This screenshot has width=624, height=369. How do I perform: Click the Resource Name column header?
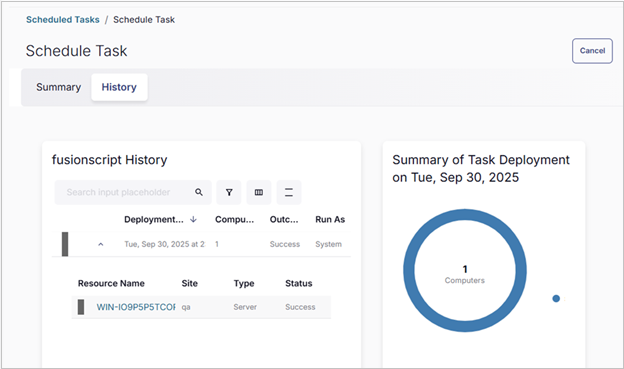[111, 283]
